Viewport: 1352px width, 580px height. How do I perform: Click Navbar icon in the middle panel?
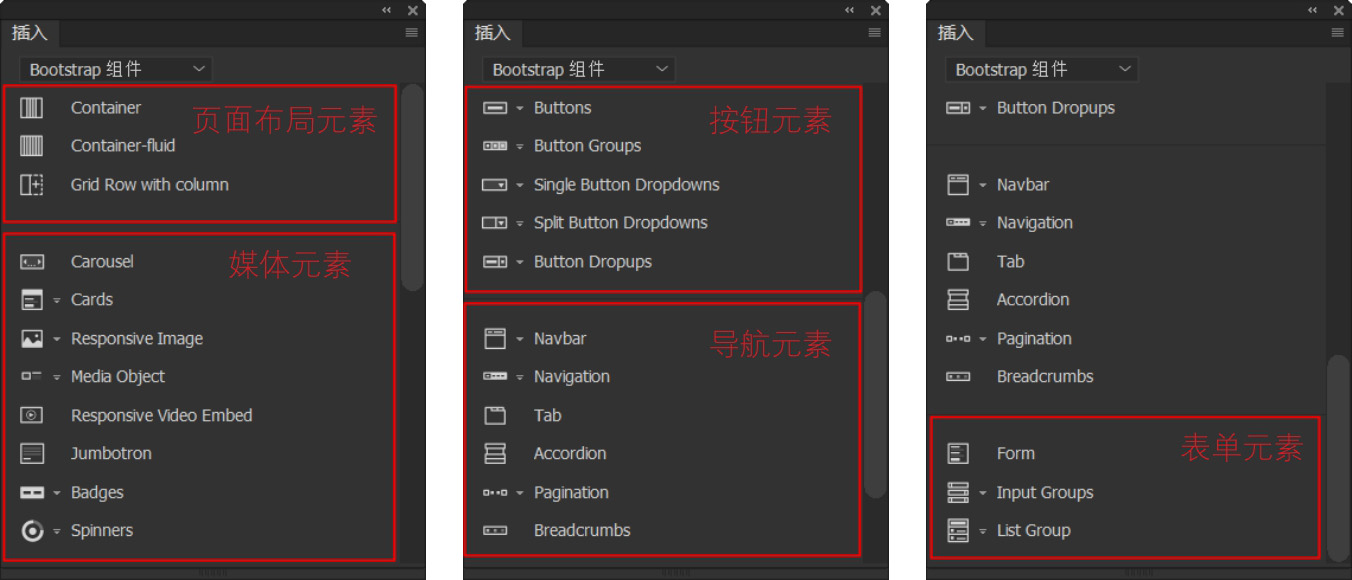495,339
